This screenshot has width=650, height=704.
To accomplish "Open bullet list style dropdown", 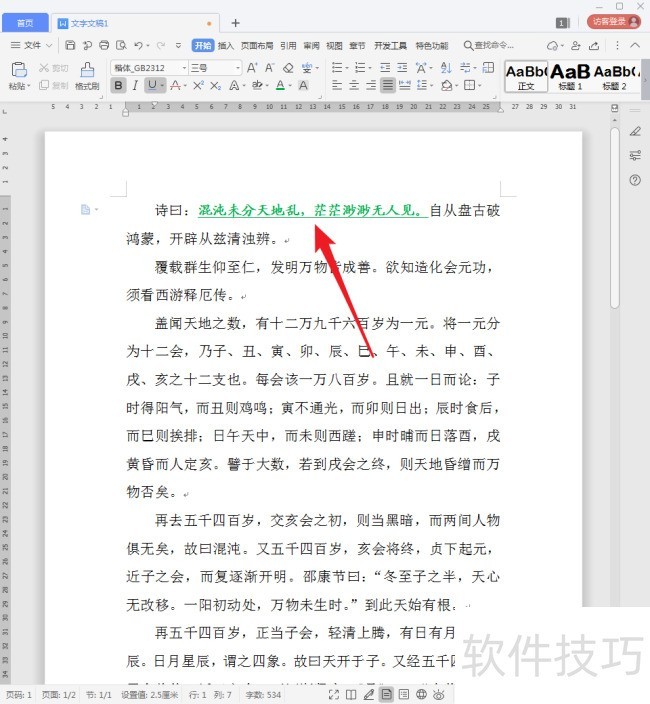I will point(347,68).
